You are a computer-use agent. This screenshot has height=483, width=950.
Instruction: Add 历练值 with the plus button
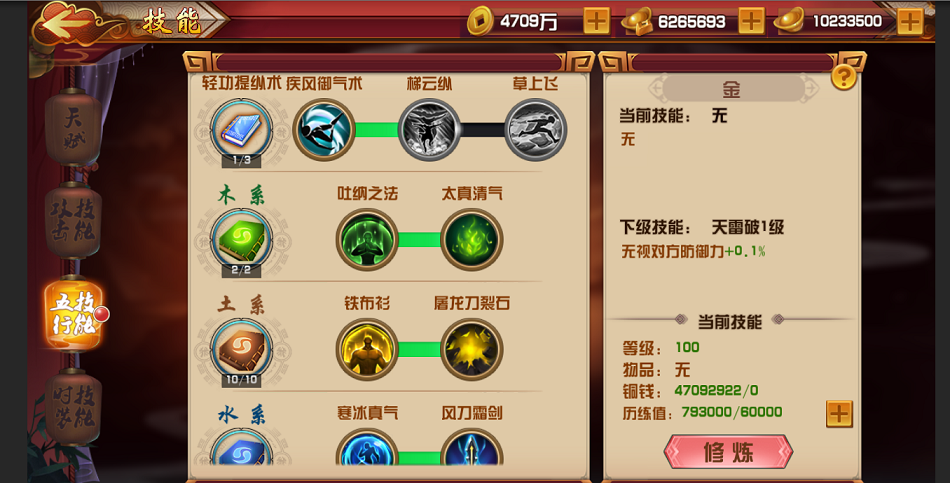pos(839,414)
